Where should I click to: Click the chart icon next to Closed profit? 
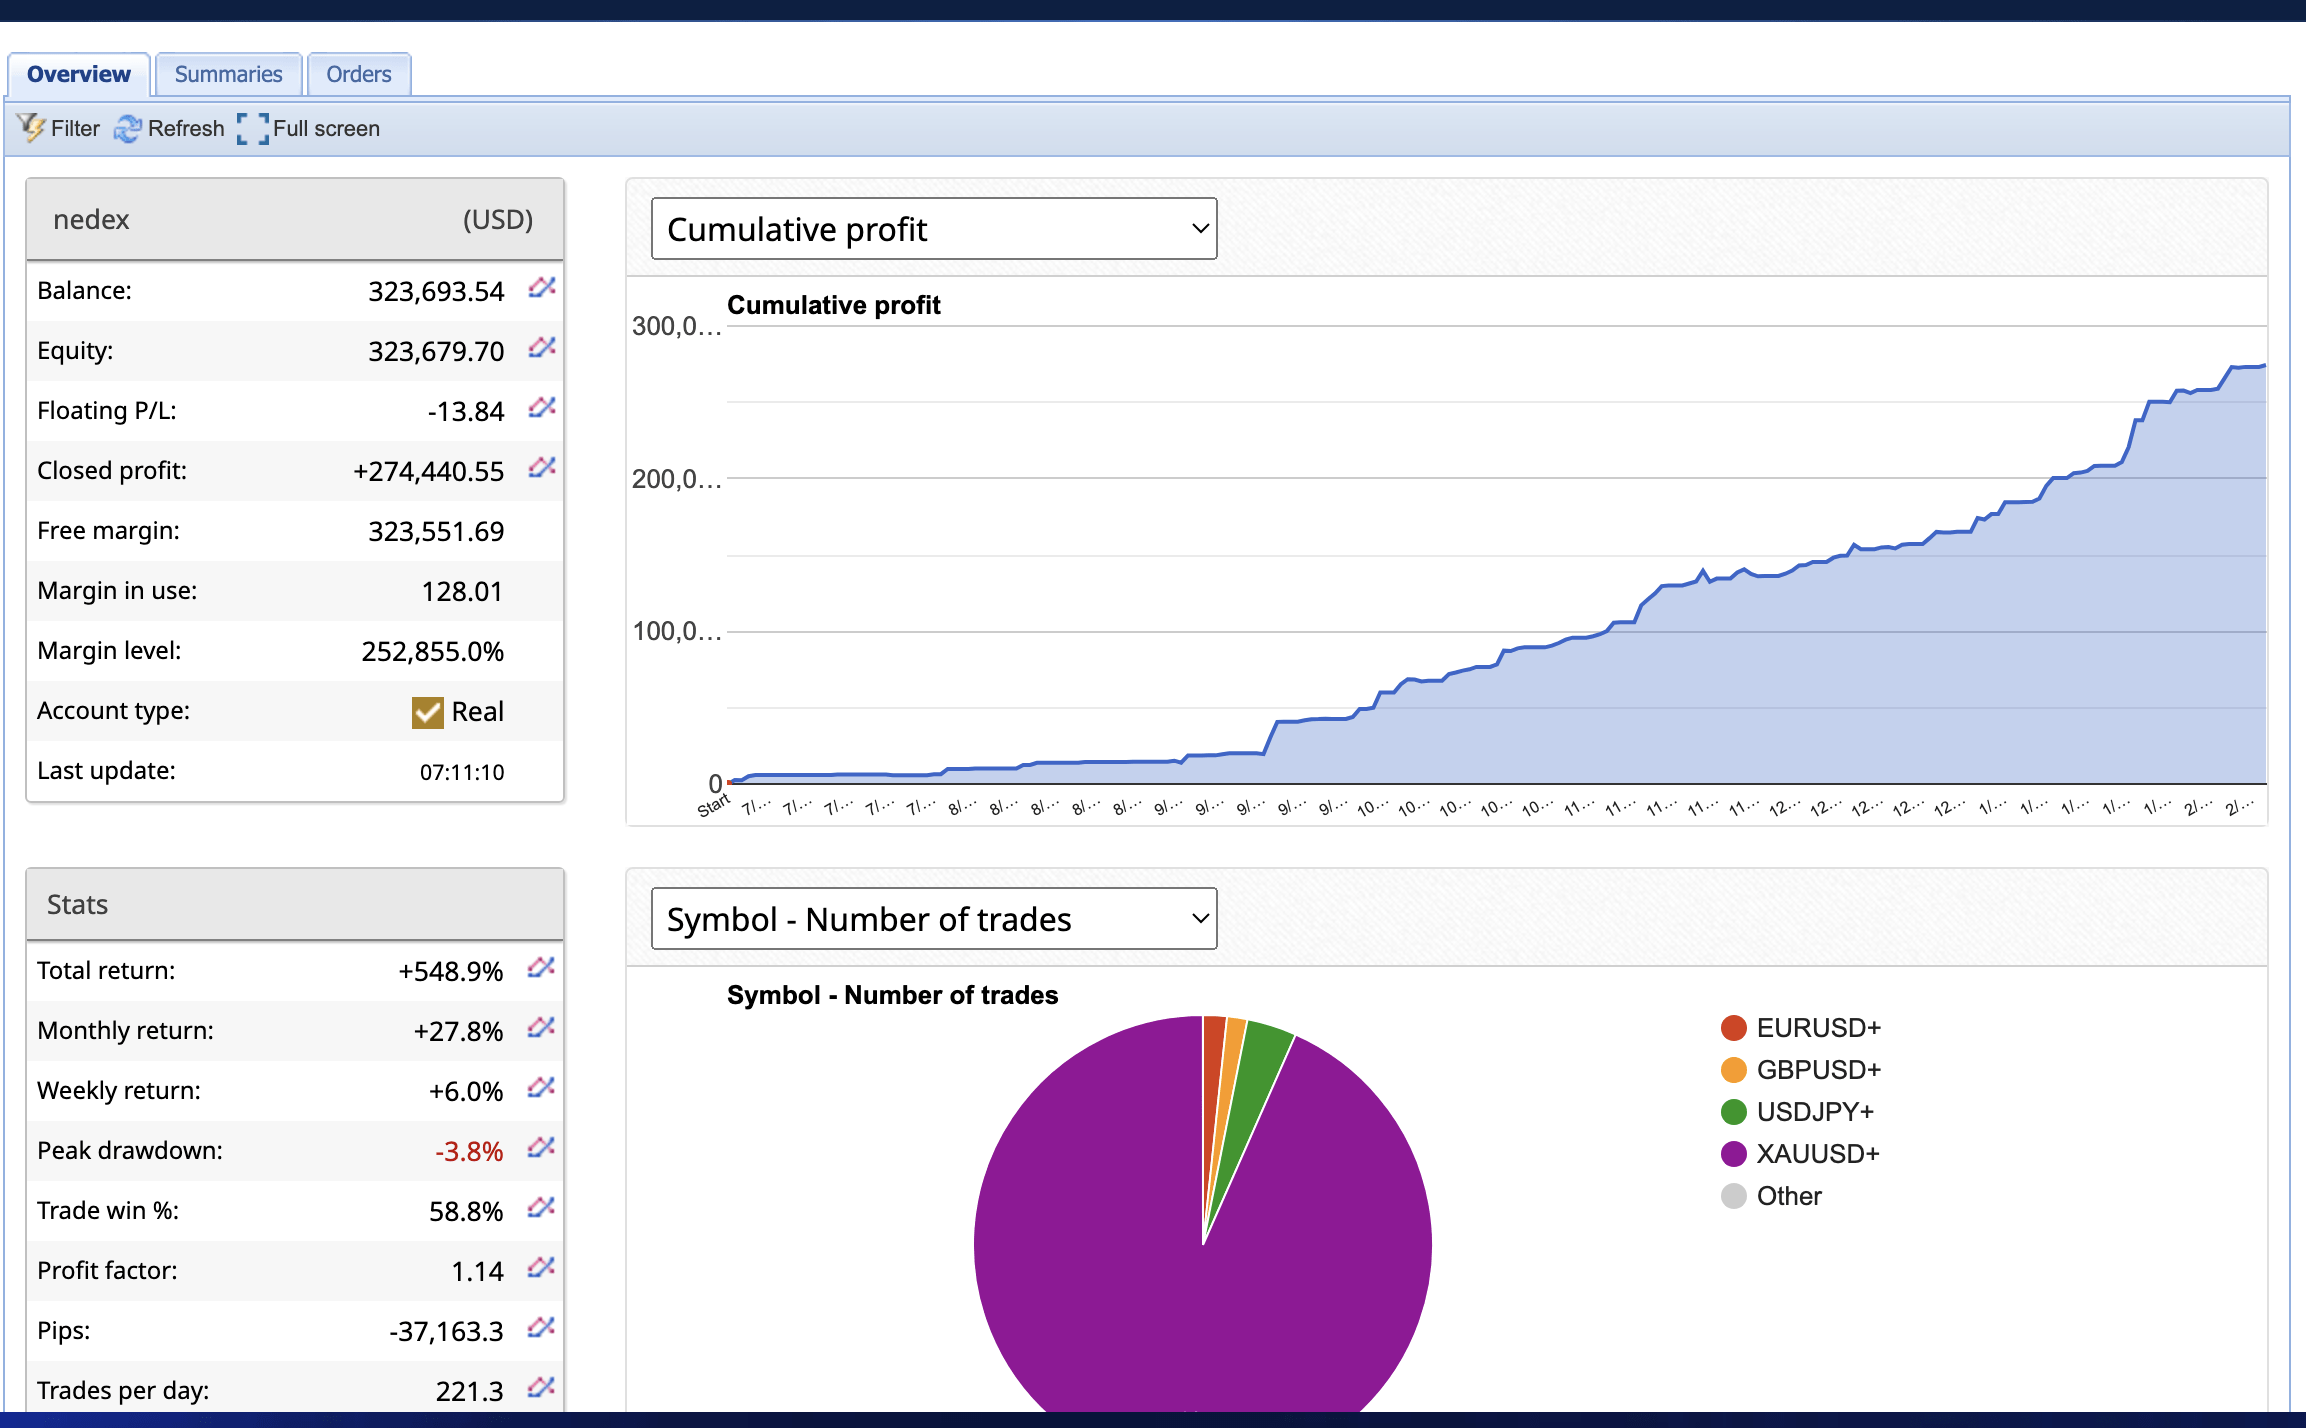[542, 468]
